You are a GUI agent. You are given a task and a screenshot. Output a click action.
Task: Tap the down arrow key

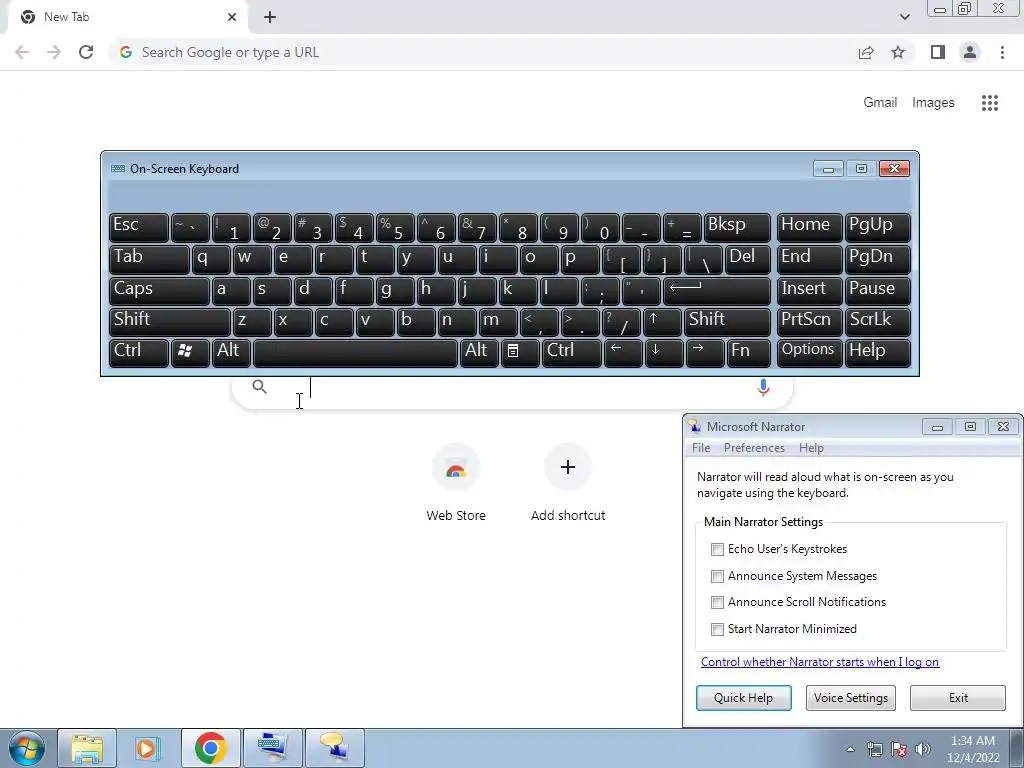(x=664, y=353)
